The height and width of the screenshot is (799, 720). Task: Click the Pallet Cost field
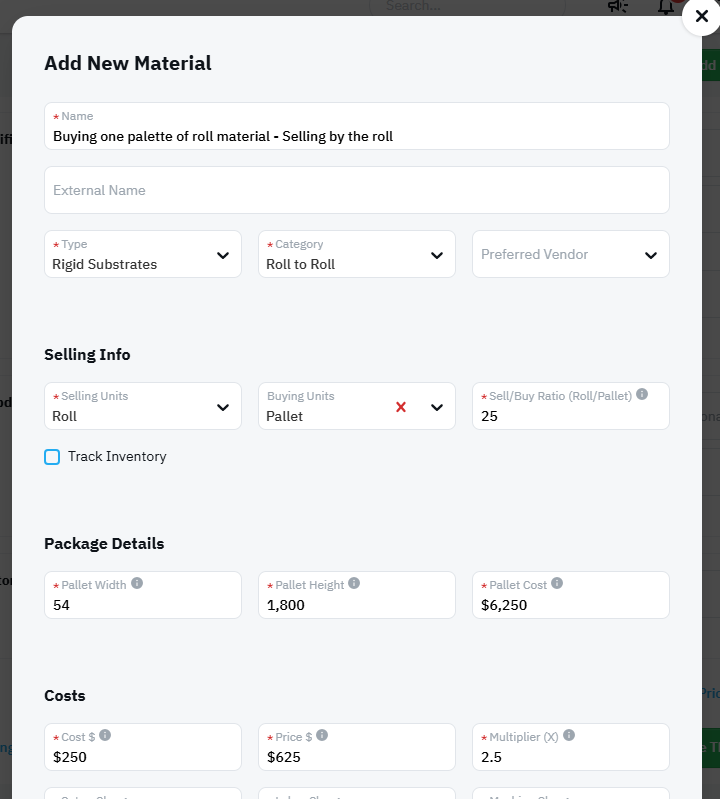tap(571, 605)
